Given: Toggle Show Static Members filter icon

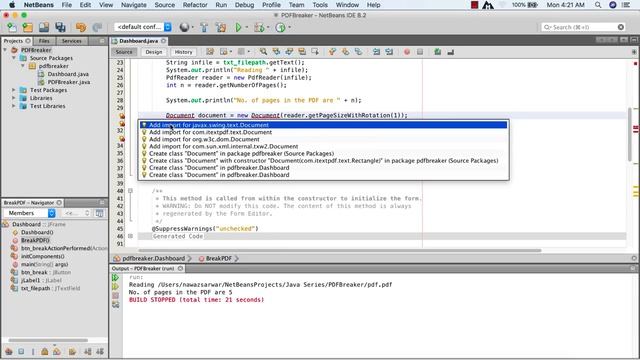Looking at the screenshot, I should click(x=33, y=351).
